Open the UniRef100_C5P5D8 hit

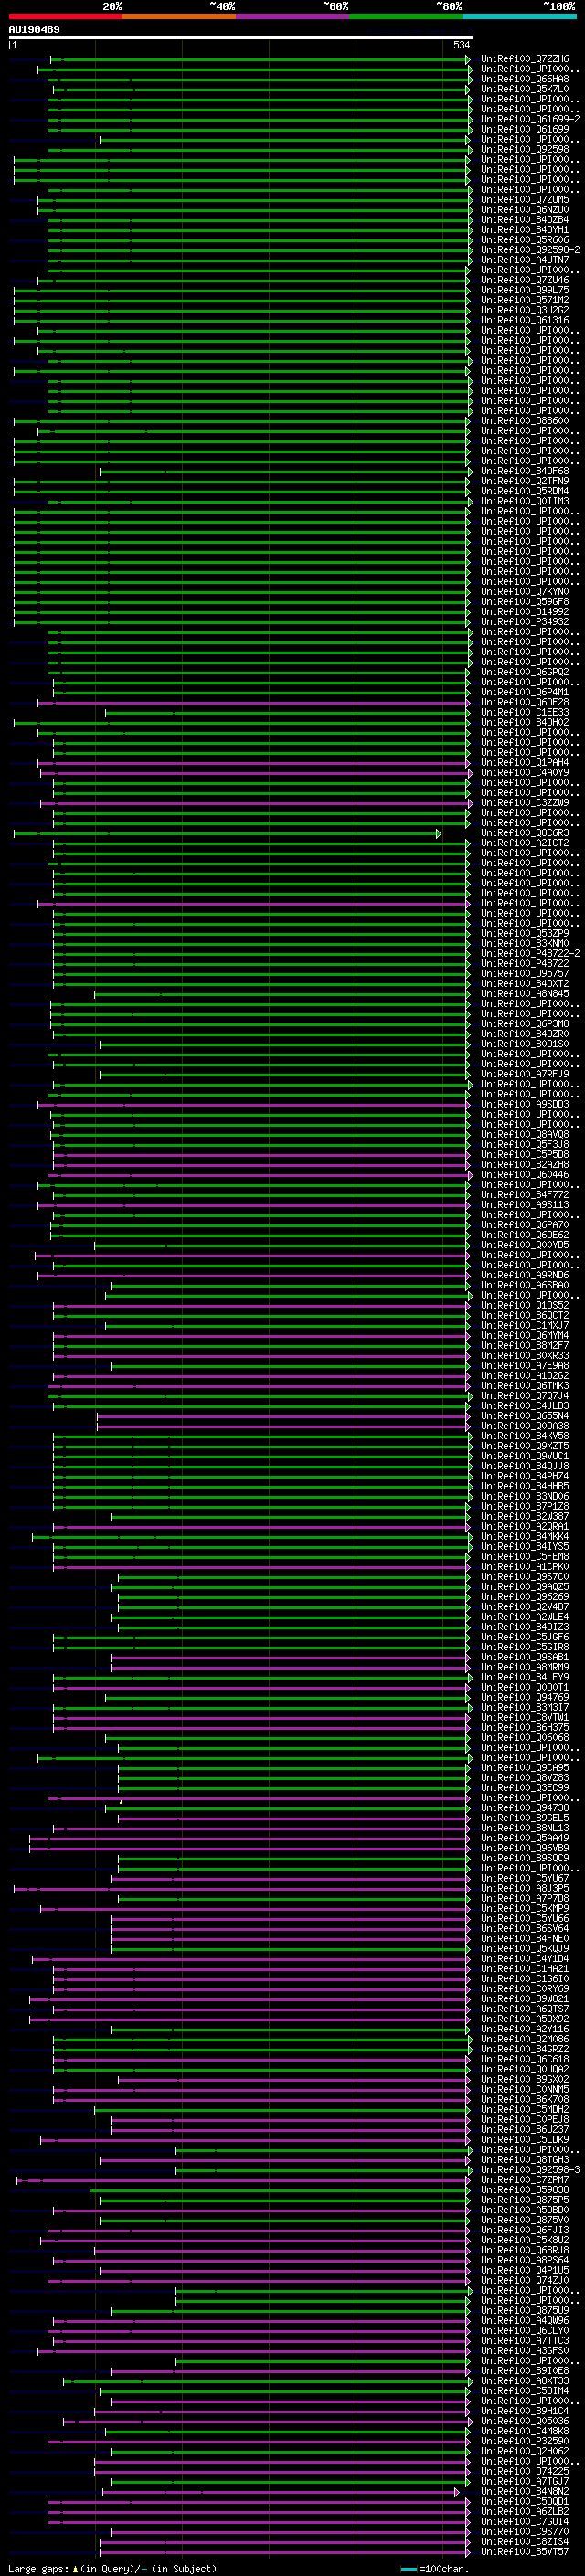(524, 1155)
